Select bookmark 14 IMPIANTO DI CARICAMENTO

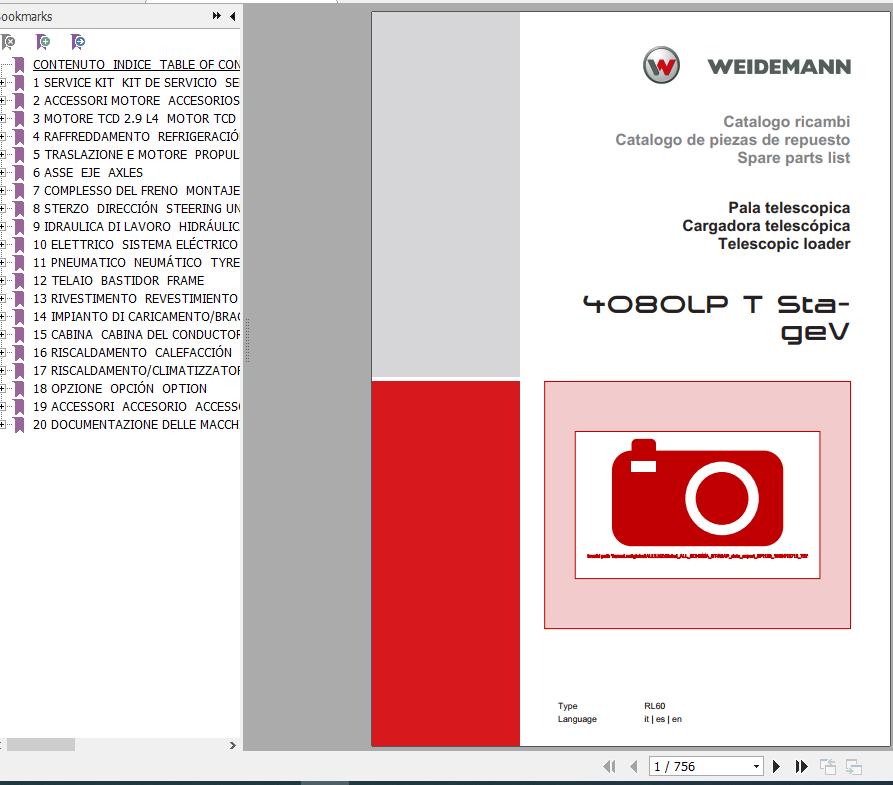[136, 316]
